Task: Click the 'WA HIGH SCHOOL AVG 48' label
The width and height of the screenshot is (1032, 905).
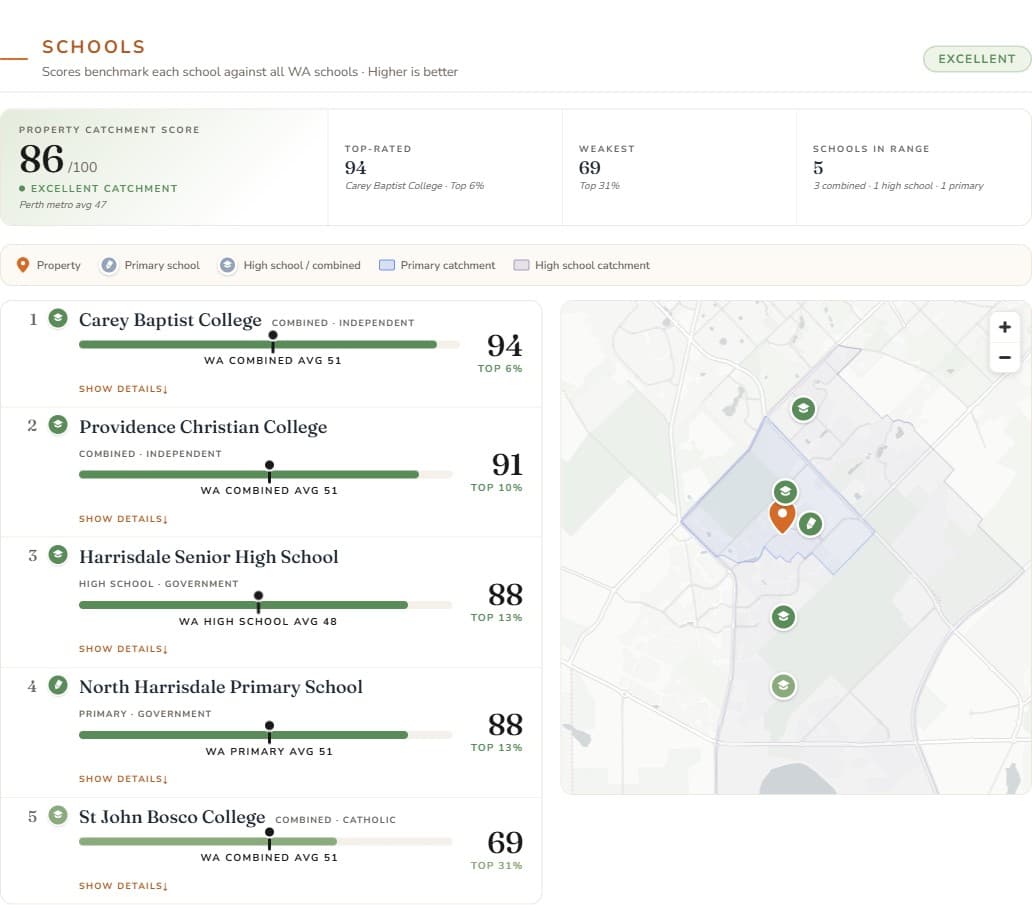Action: tap(258, 621)
